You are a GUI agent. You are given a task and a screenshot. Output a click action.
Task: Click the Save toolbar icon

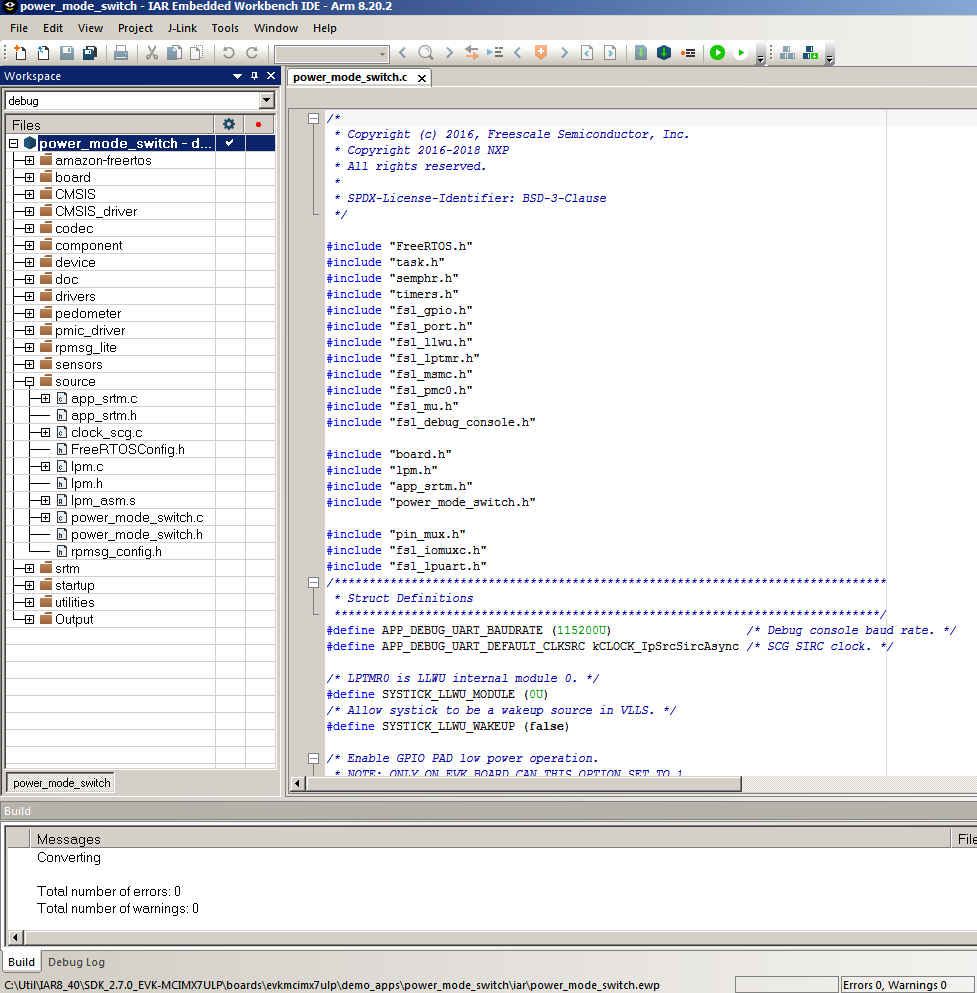click(x=66, y=53)
